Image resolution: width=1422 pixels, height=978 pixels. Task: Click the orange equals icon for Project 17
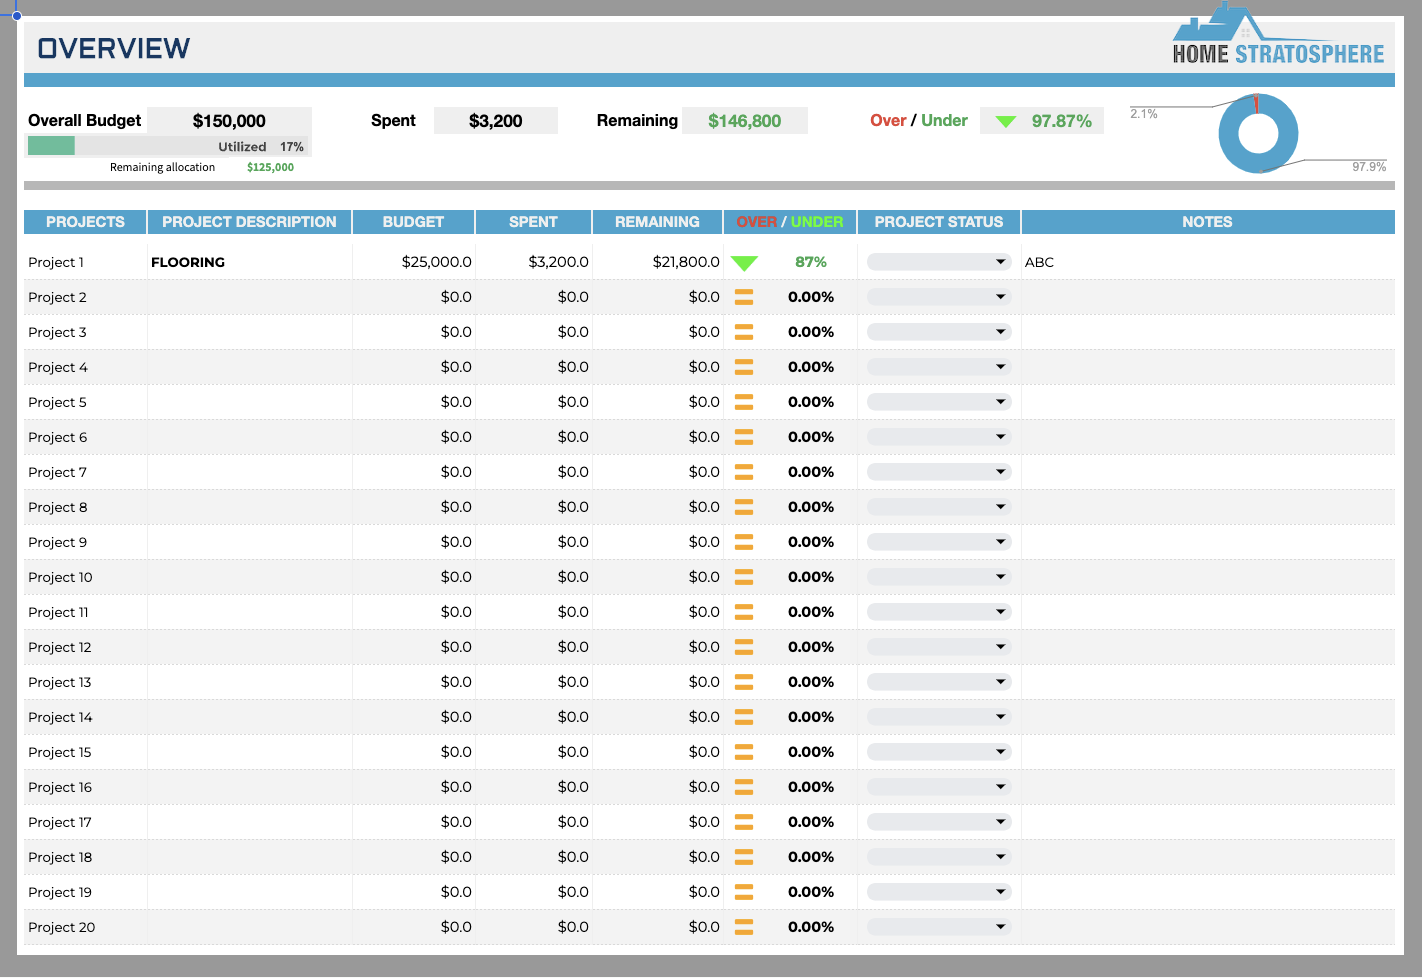pyautogui.click(x=744, y=822)
